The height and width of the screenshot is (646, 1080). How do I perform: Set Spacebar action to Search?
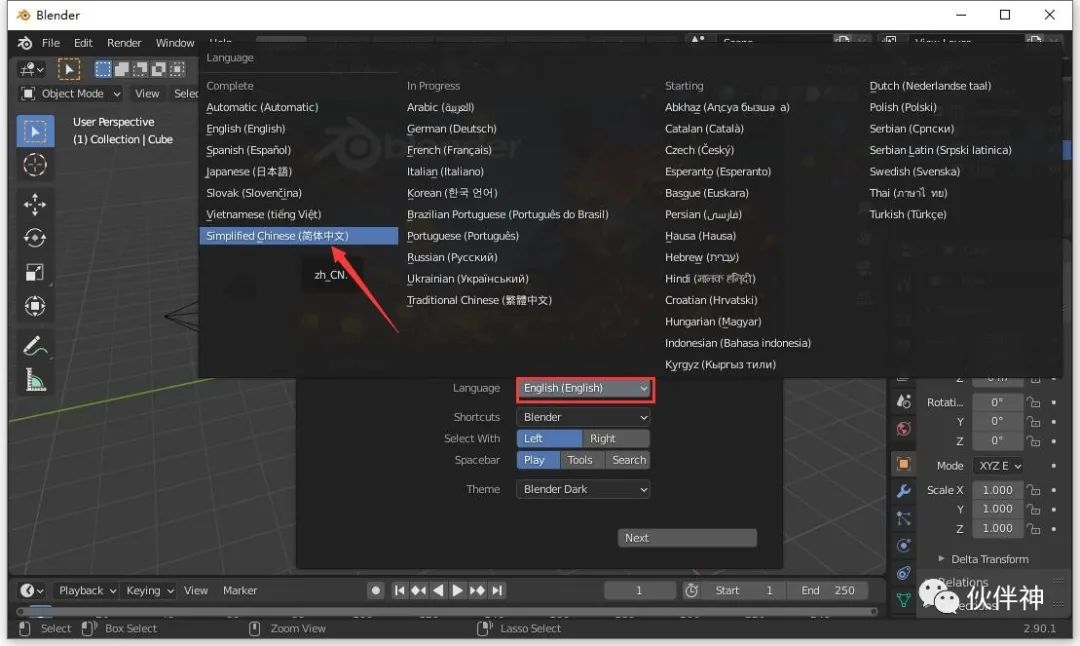628,460
